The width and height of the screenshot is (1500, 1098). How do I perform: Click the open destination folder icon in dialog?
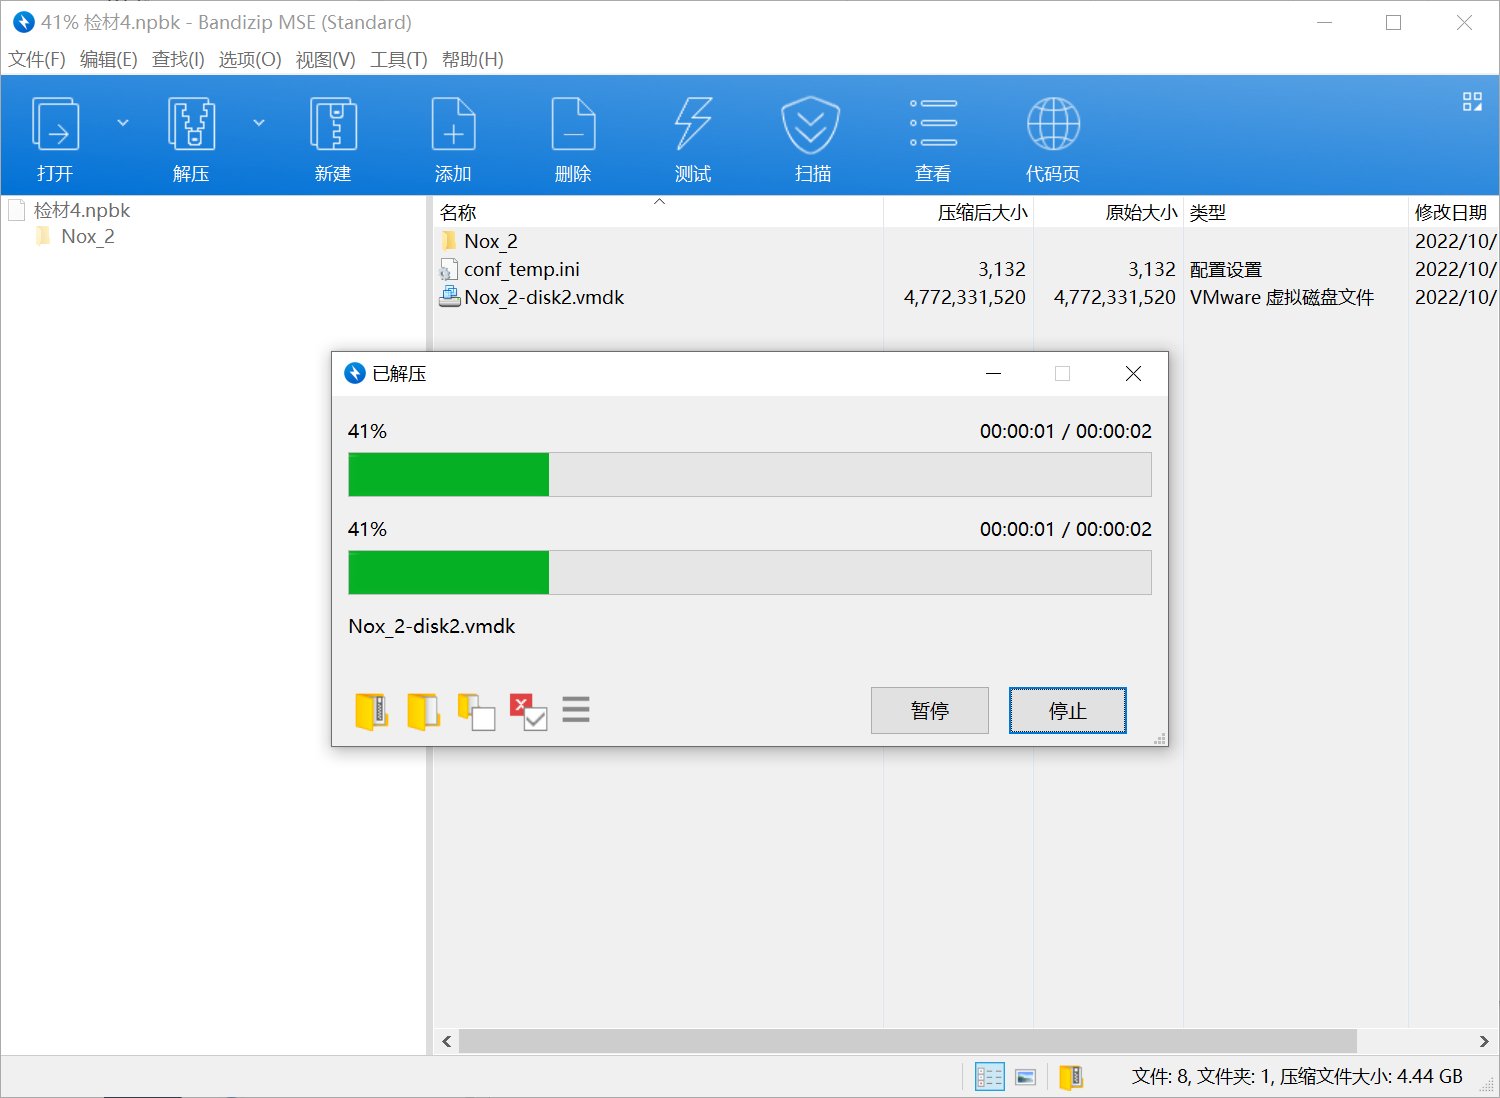[423, 711]
